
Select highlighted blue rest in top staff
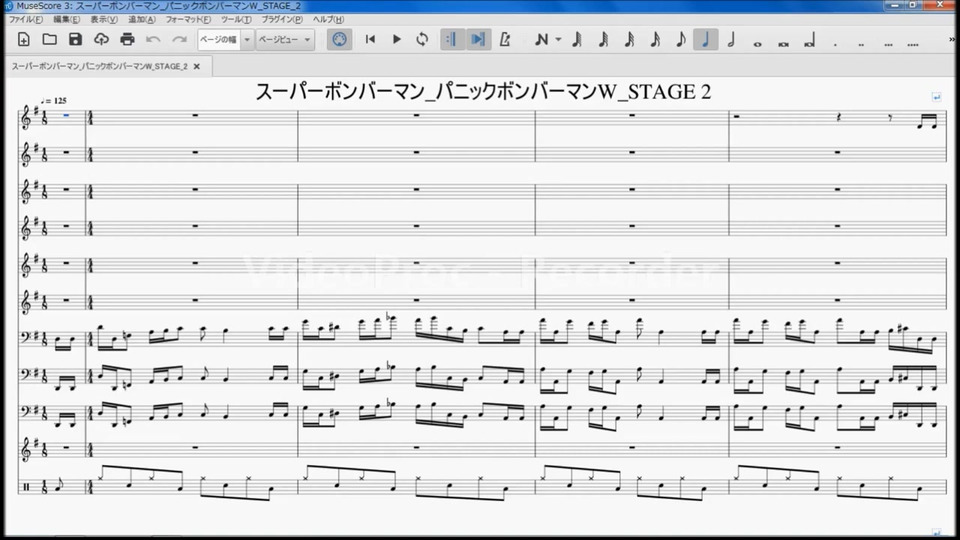66,115
